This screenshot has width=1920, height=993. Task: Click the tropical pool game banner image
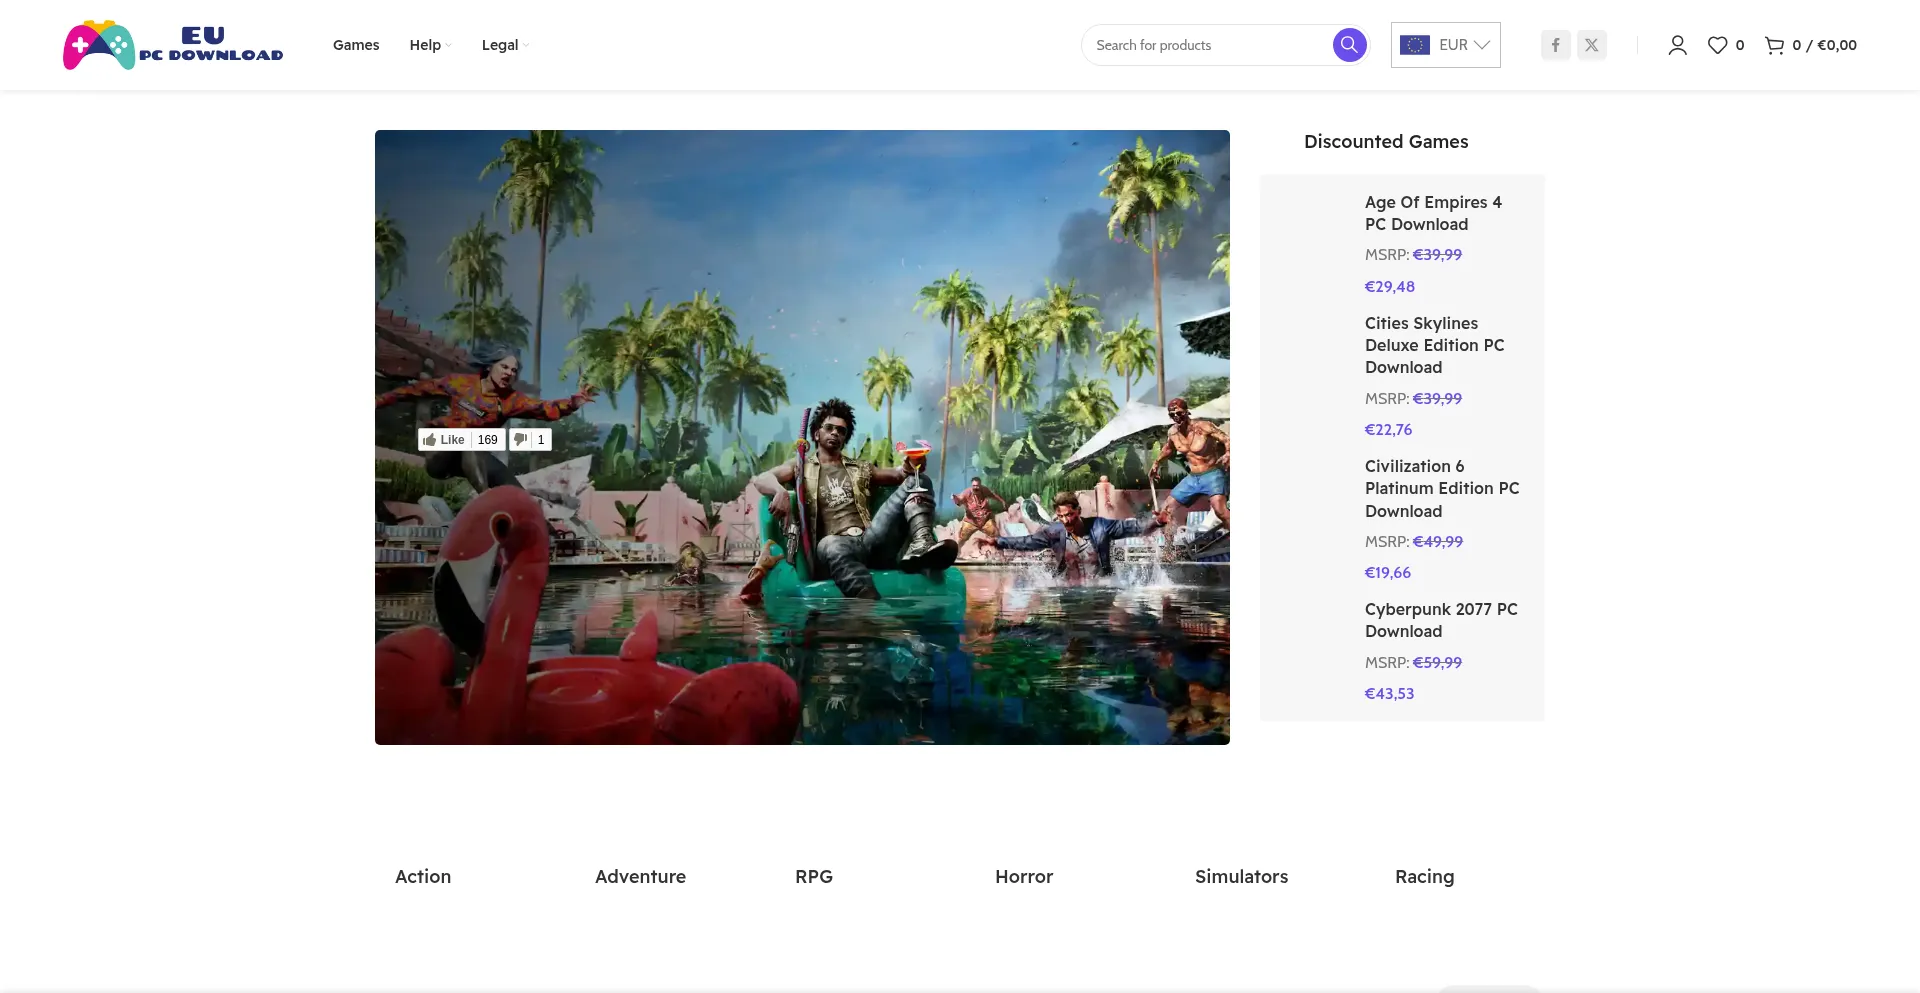pos(802,437)
